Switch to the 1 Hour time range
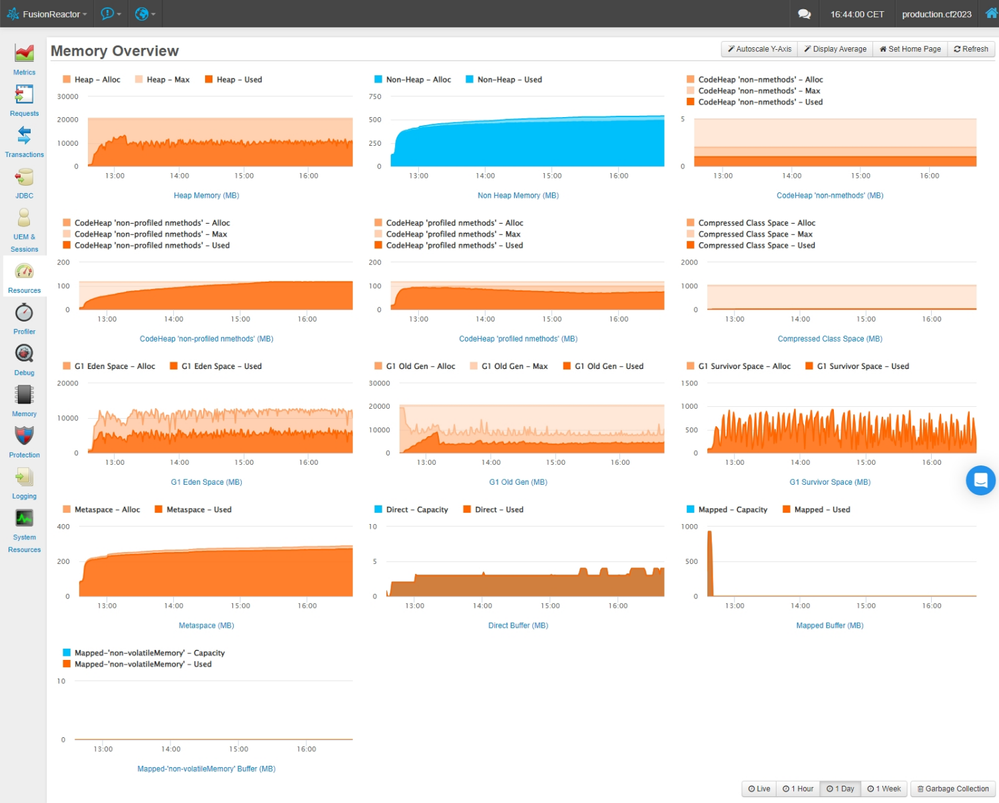This screenshot has height=803, width=999. point(798,789)
